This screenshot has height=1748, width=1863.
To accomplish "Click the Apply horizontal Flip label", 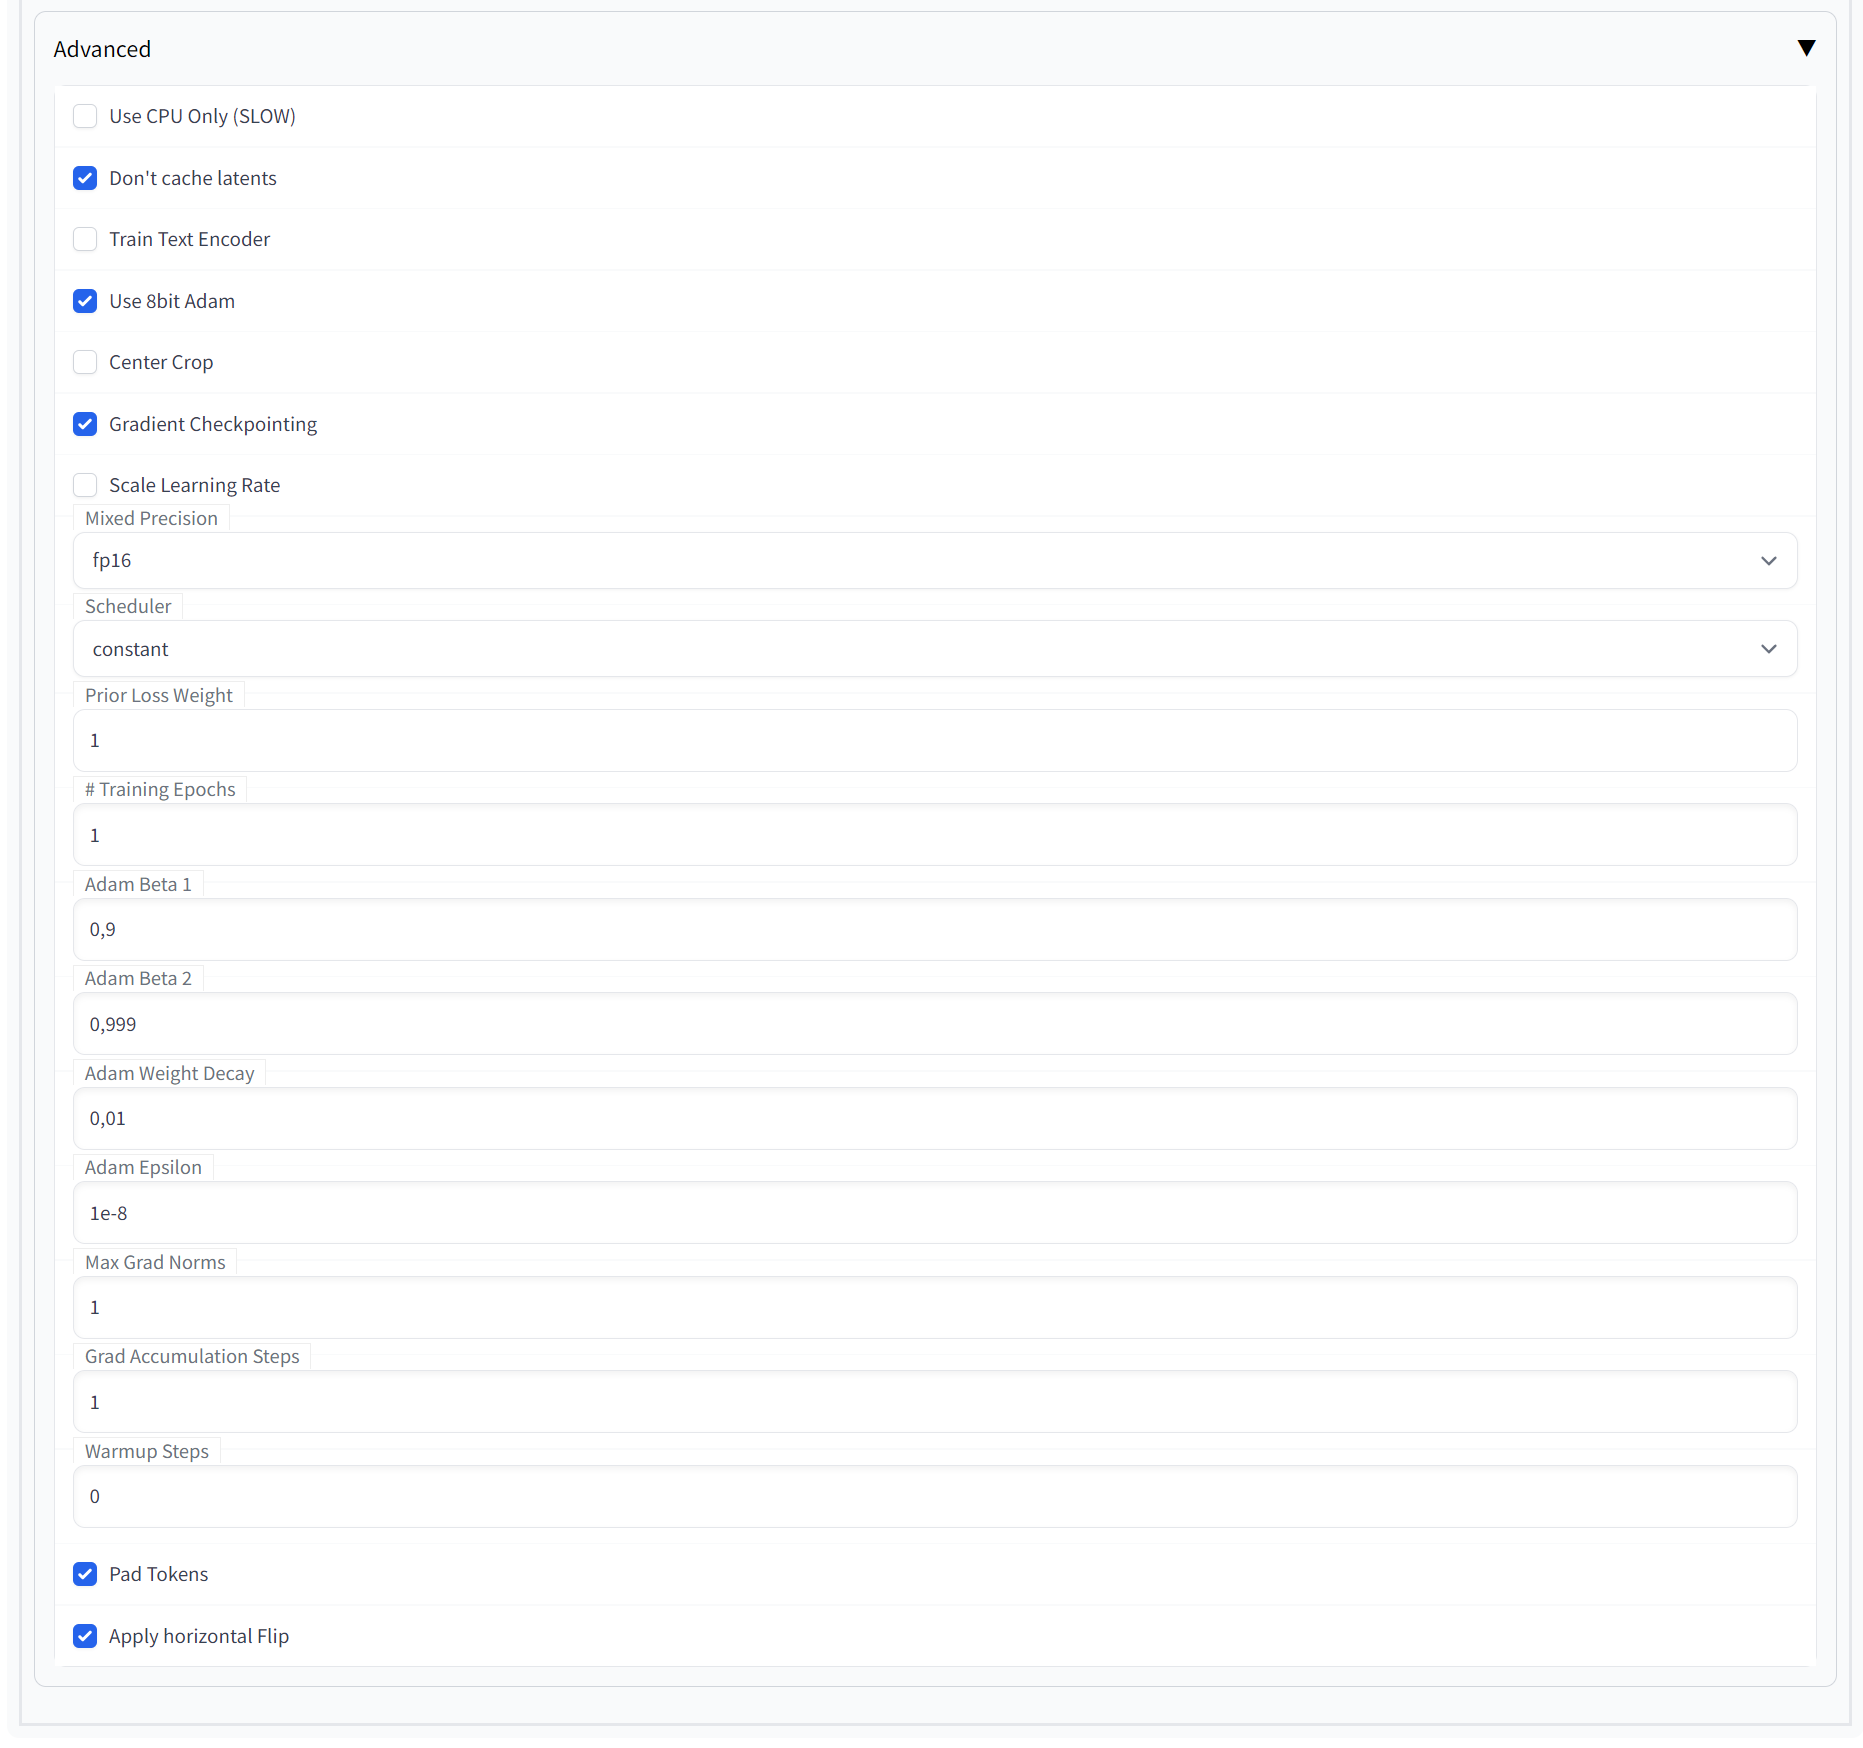I will tap(199, 1636).
